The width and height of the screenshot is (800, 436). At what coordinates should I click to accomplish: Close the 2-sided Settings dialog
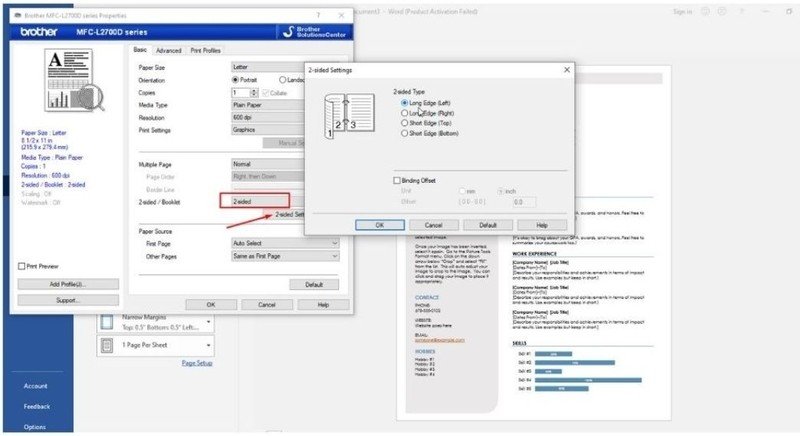(x=567, y=70)
